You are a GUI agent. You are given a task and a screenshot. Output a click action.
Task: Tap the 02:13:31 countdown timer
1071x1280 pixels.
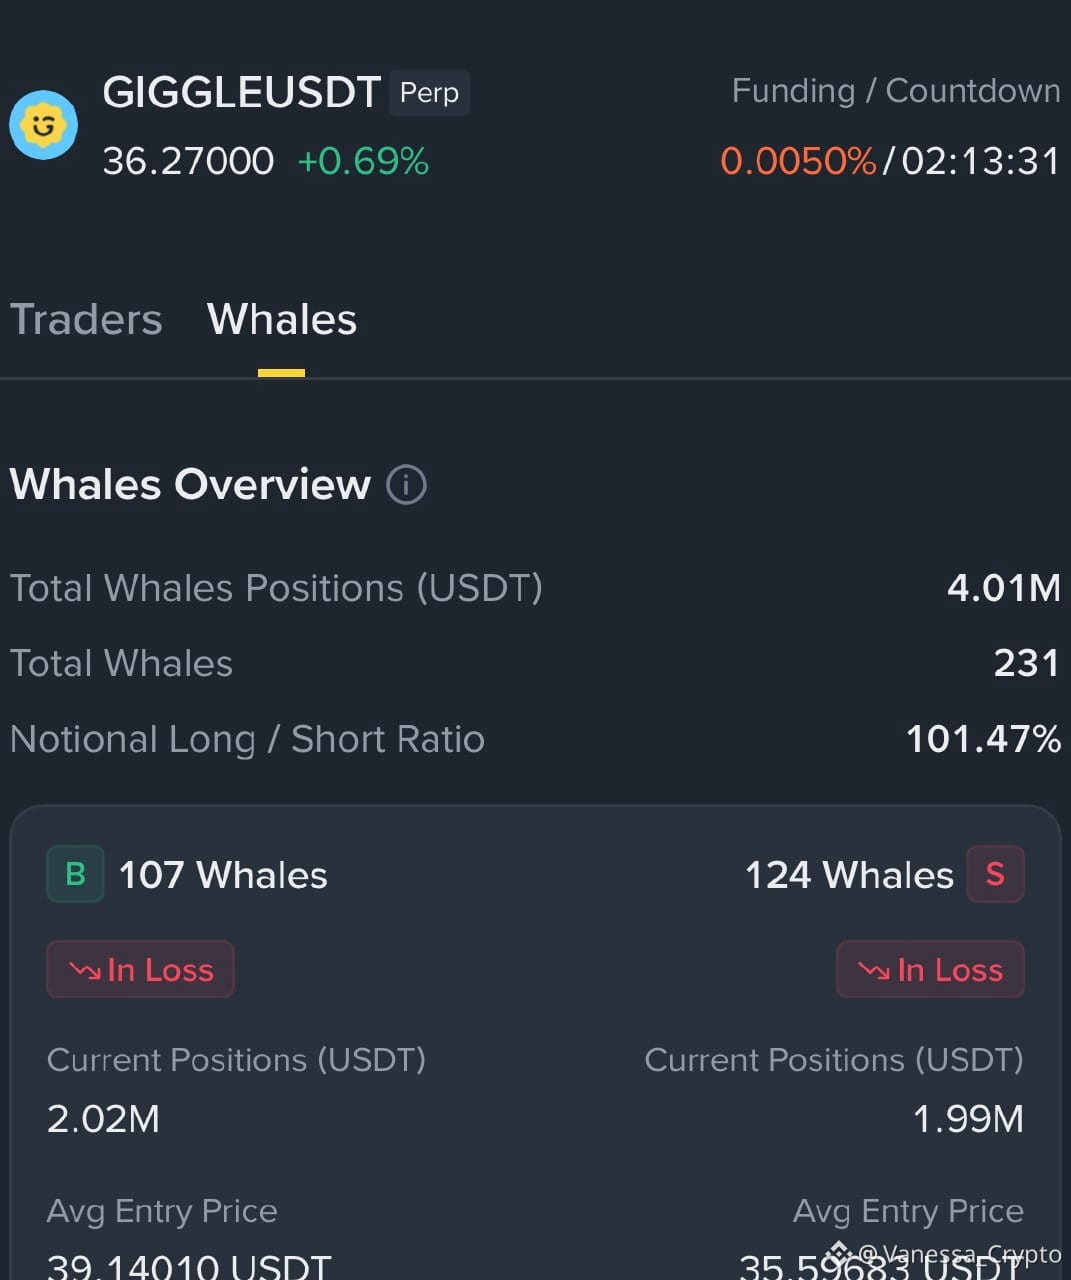coord(980,161)
